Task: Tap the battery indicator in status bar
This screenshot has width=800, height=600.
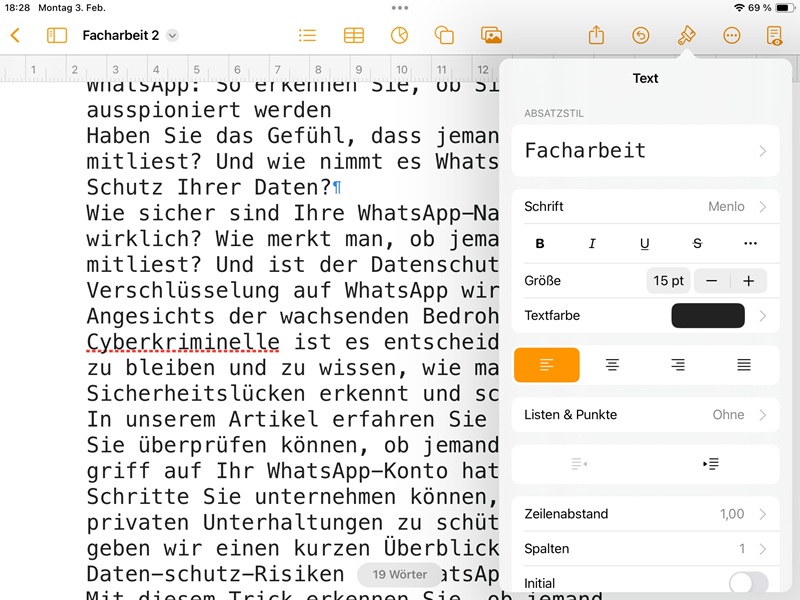Action: (x=784, y=8)
